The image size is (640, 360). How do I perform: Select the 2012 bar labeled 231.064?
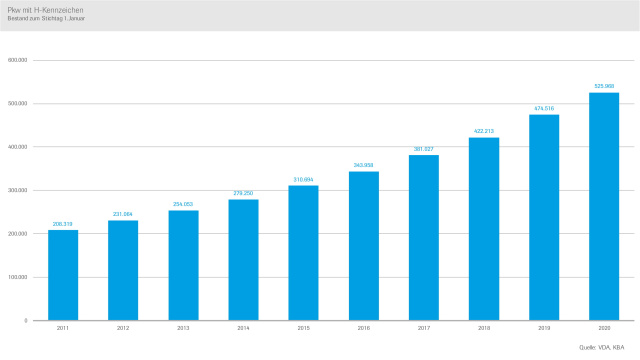(x=123, y=270)
